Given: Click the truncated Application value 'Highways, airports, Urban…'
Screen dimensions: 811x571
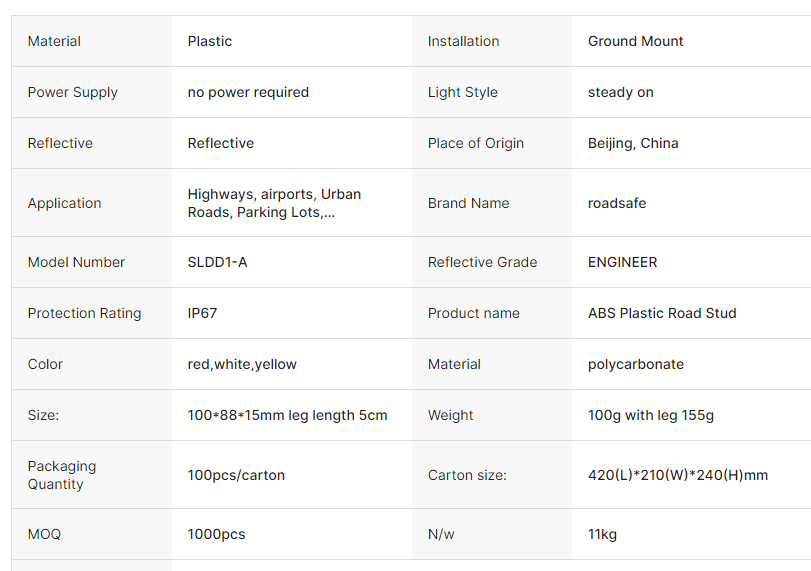Looking at the screenshot, I should 274,203.
